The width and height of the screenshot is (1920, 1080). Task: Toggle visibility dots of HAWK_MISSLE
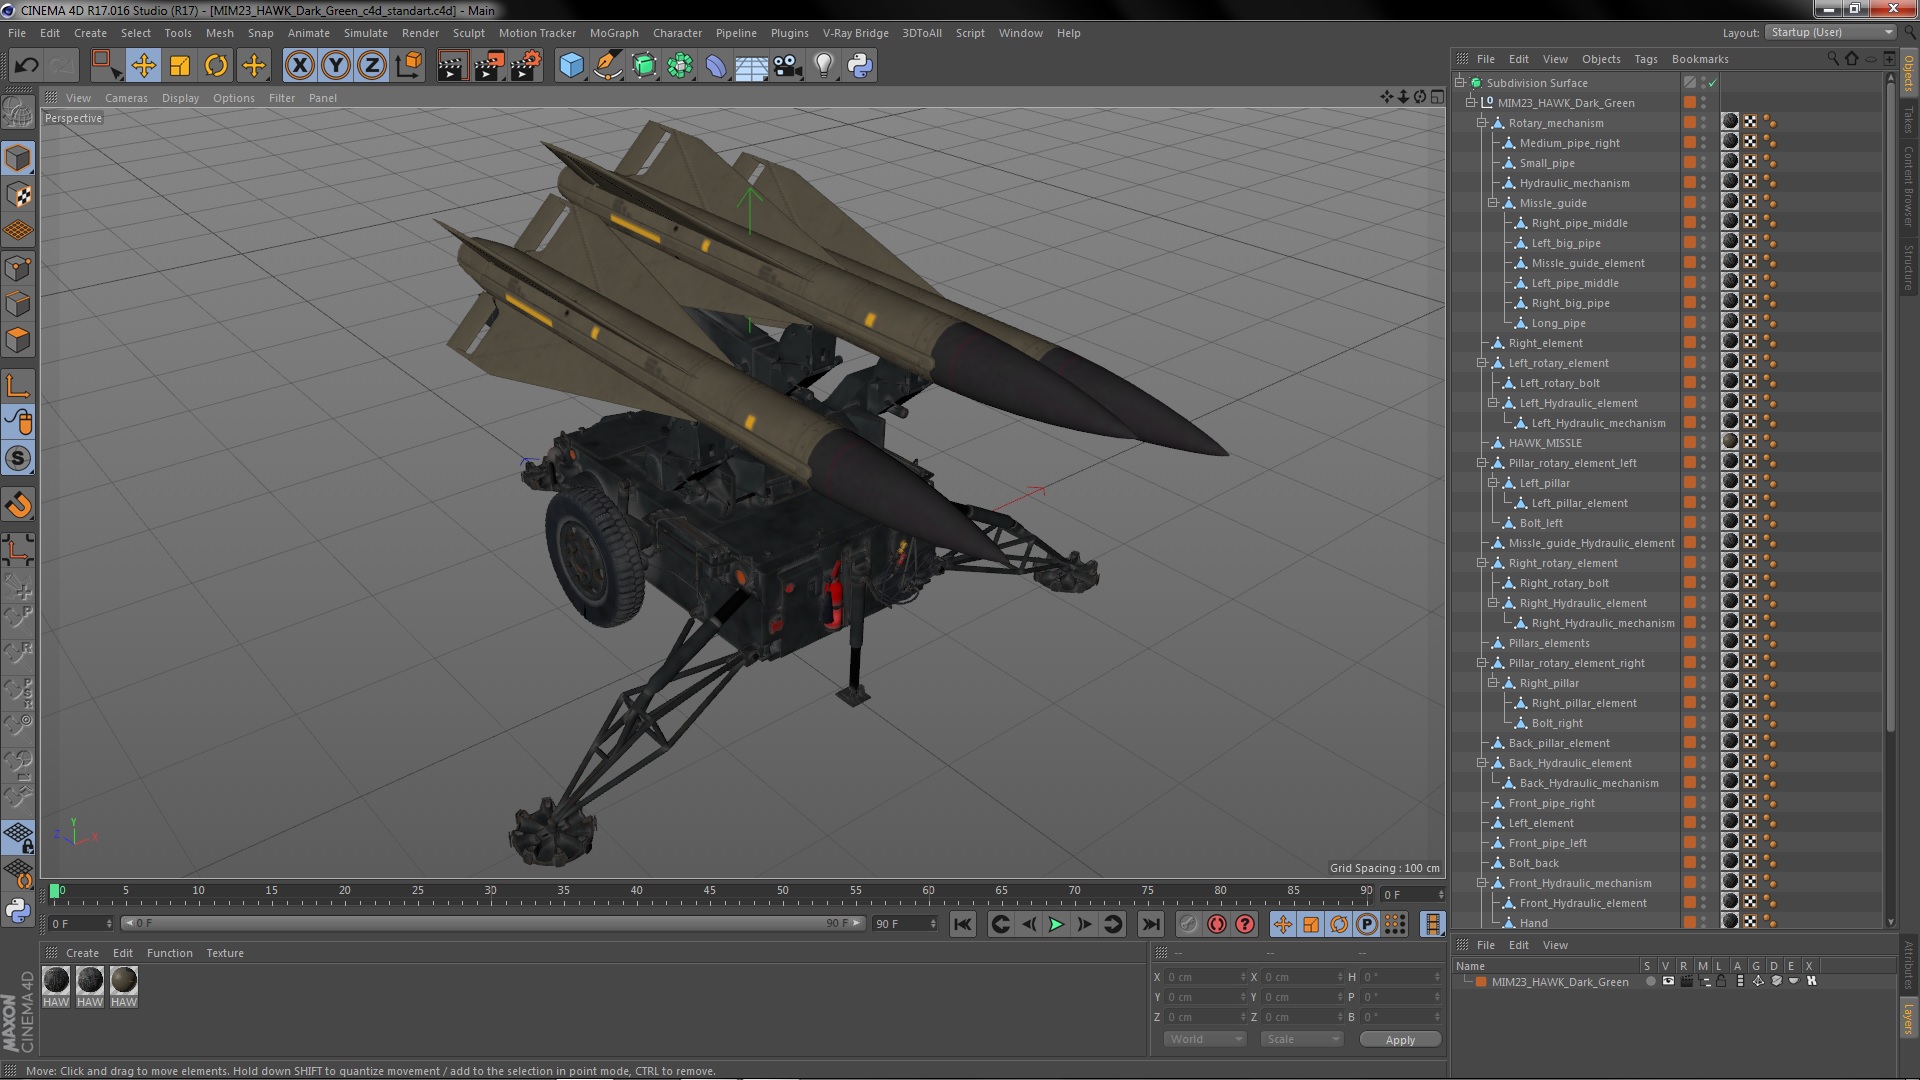pyautogui.click(x=1704, y=443)
